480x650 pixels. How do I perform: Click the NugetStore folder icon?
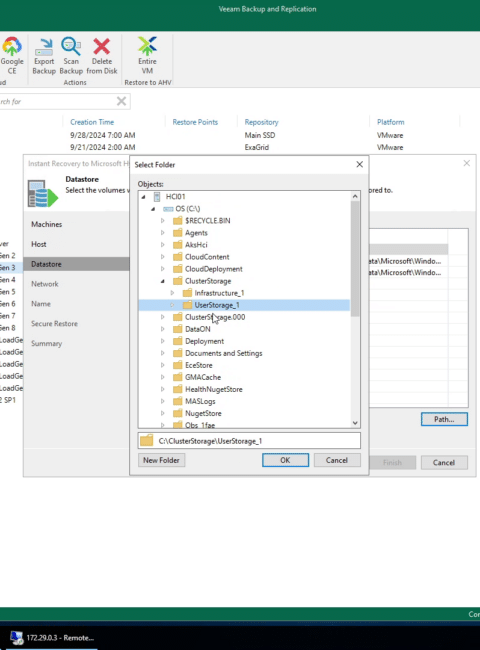(178, 413)
